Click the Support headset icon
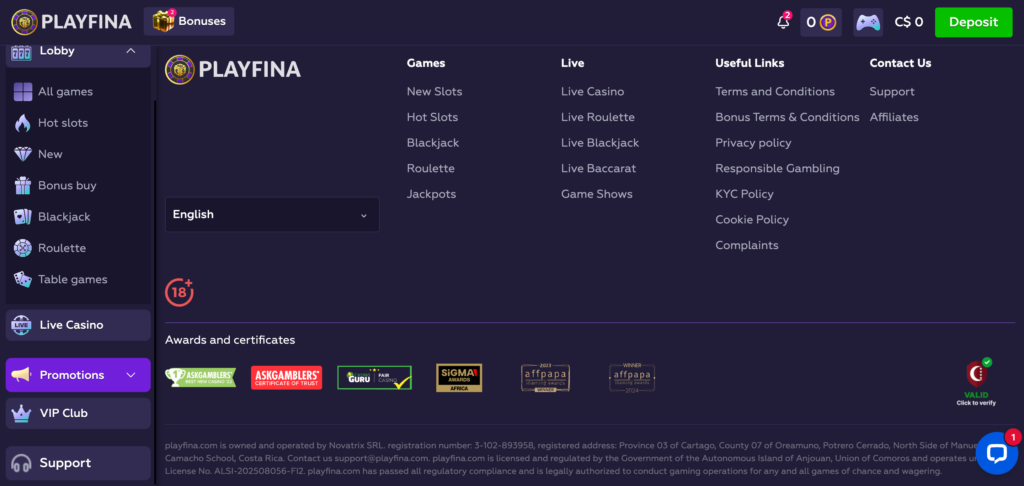 pos(22,463)
